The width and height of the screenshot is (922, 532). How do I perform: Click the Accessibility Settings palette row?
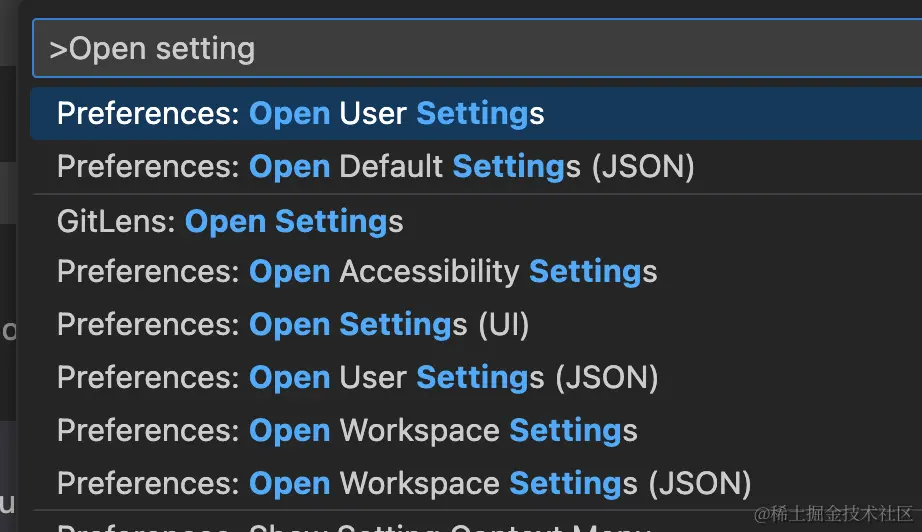coord(357,272)
